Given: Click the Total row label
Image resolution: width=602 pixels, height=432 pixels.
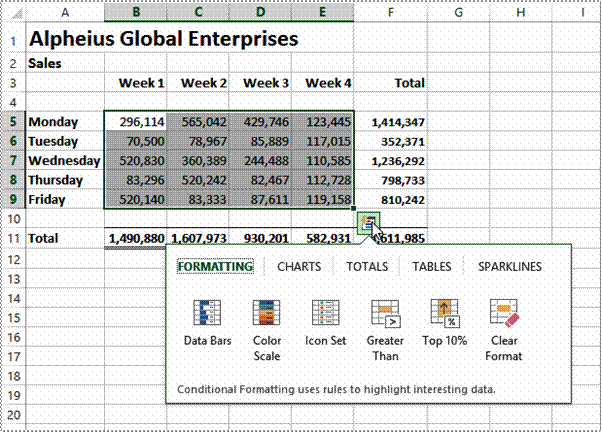Looking at the screenshot, I should tap(65, 238).
